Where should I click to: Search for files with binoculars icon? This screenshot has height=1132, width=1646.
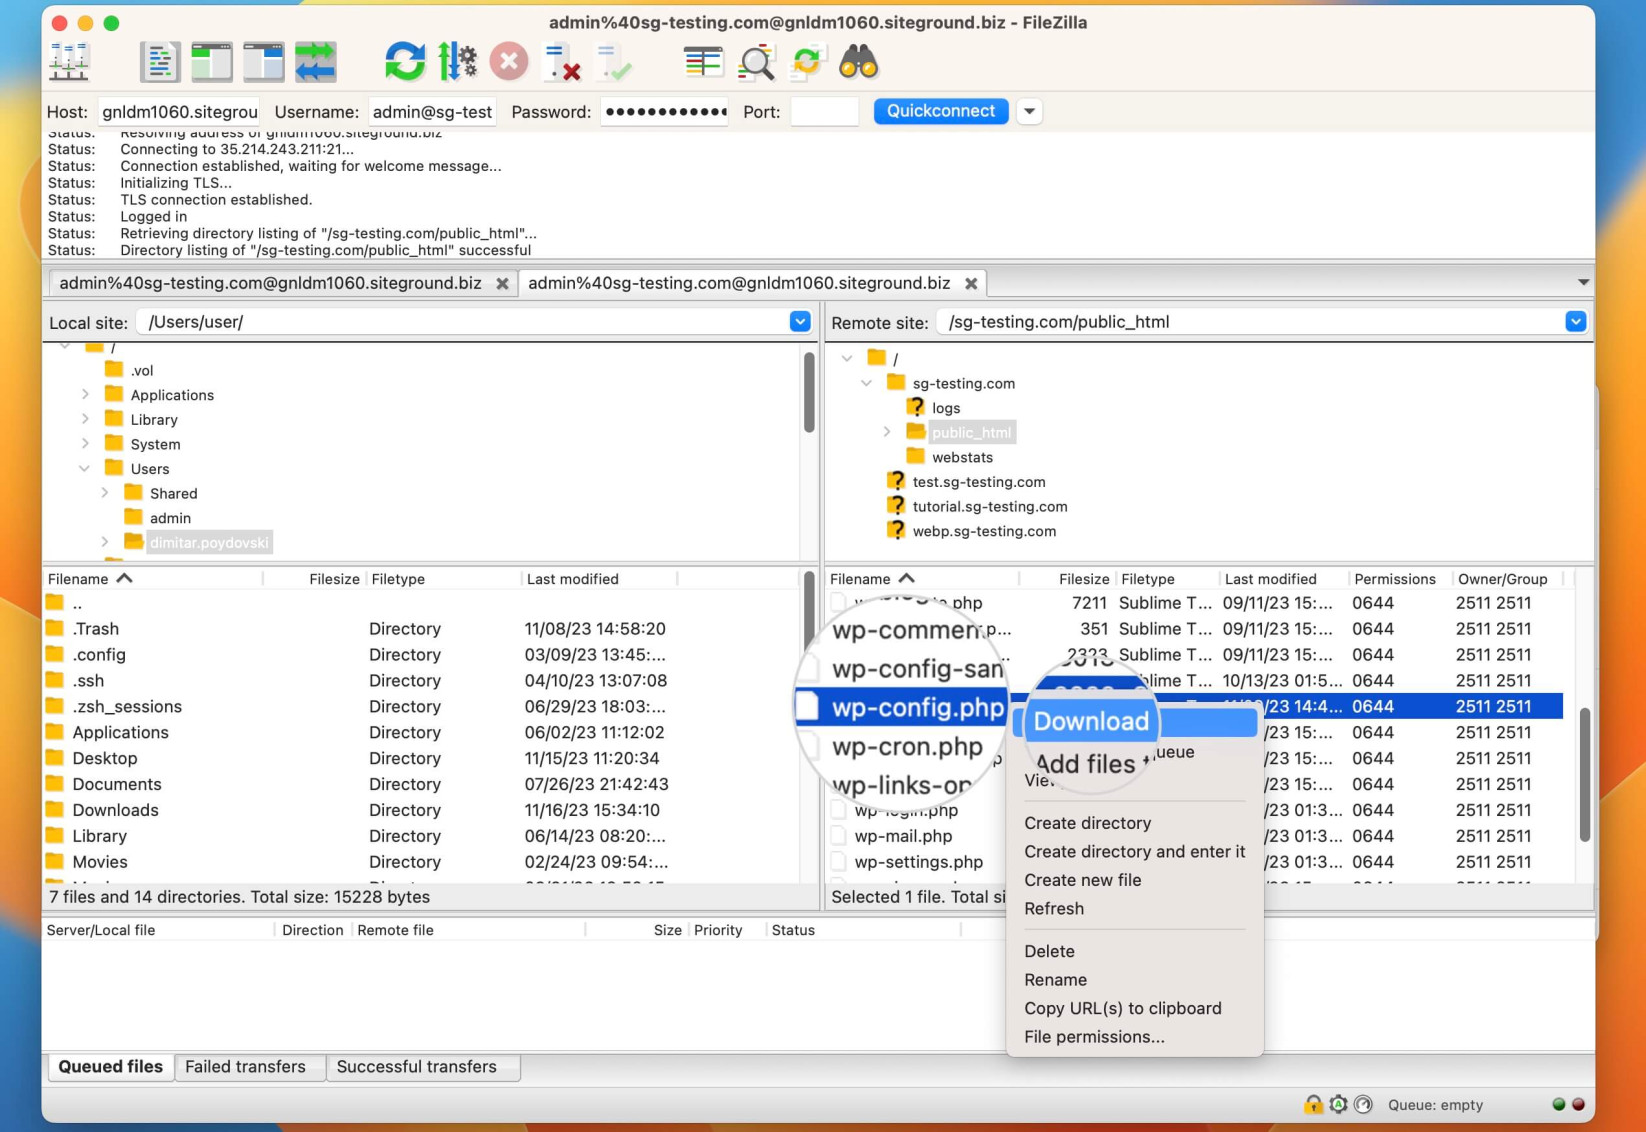pos(859,62)
